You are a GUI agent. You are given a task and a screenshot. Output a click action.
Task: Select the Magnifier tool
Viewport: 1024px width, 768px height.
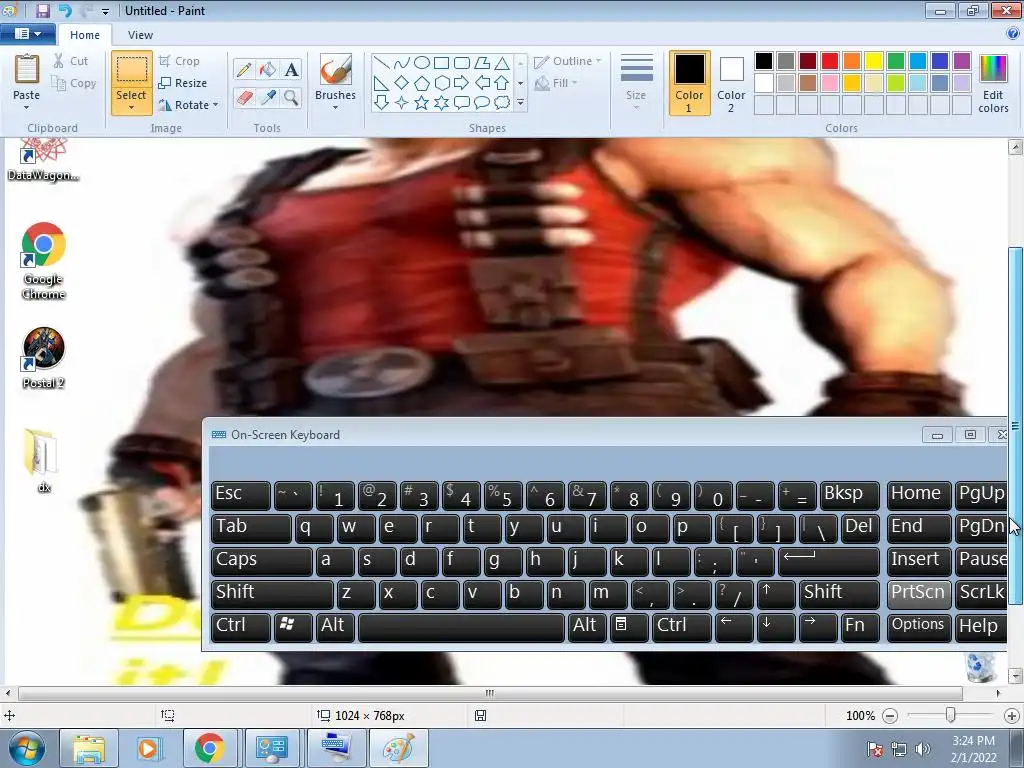(291, 98)
